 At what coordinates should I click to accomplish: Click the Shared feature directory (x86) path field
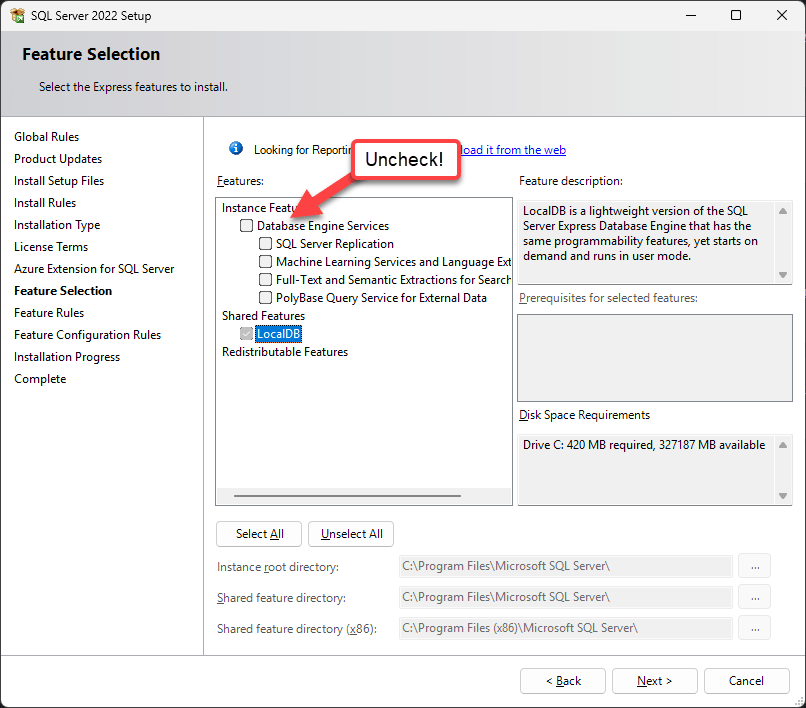click(x=566, y=628)
